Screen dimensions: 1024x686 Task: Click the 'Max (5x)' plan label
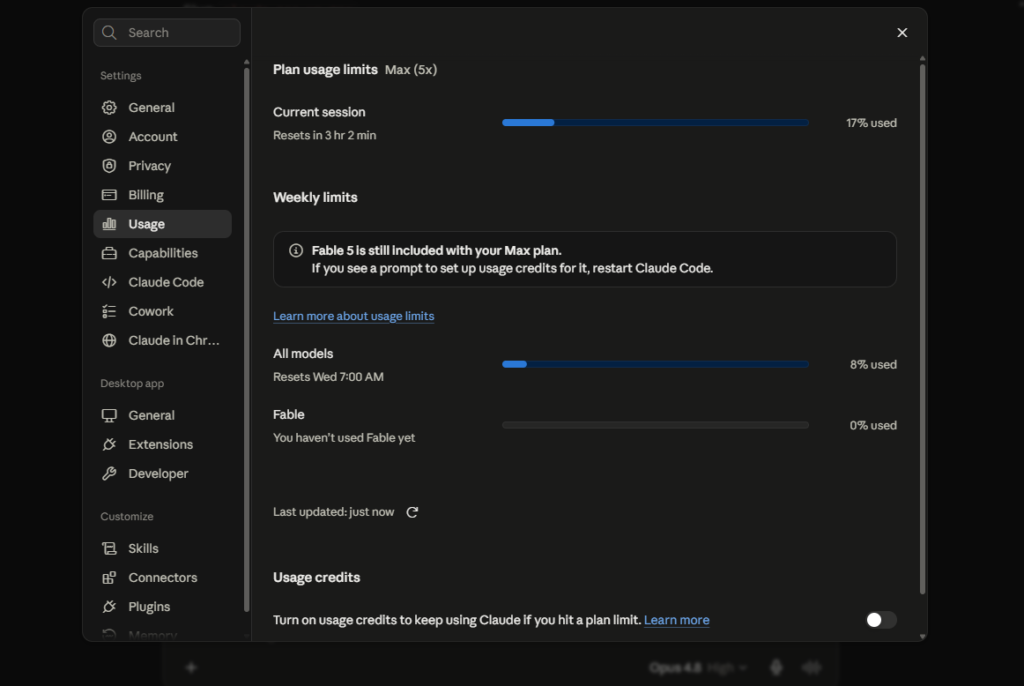click(411, 69)
